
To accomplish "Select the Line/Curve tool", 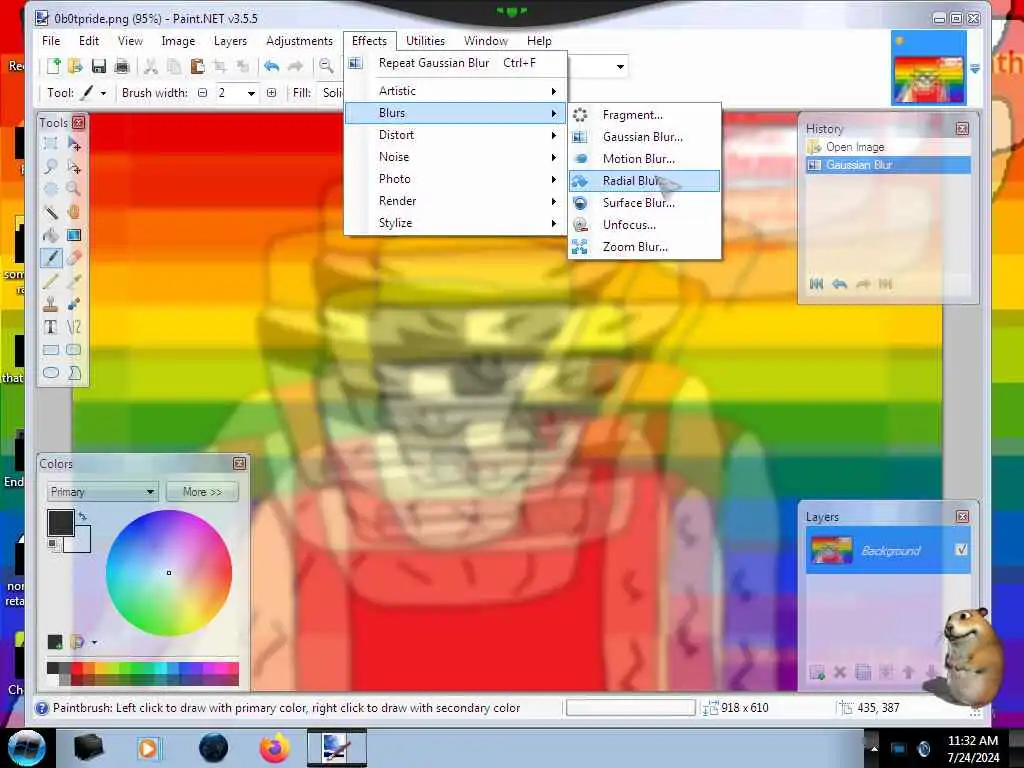I will 74,327.
